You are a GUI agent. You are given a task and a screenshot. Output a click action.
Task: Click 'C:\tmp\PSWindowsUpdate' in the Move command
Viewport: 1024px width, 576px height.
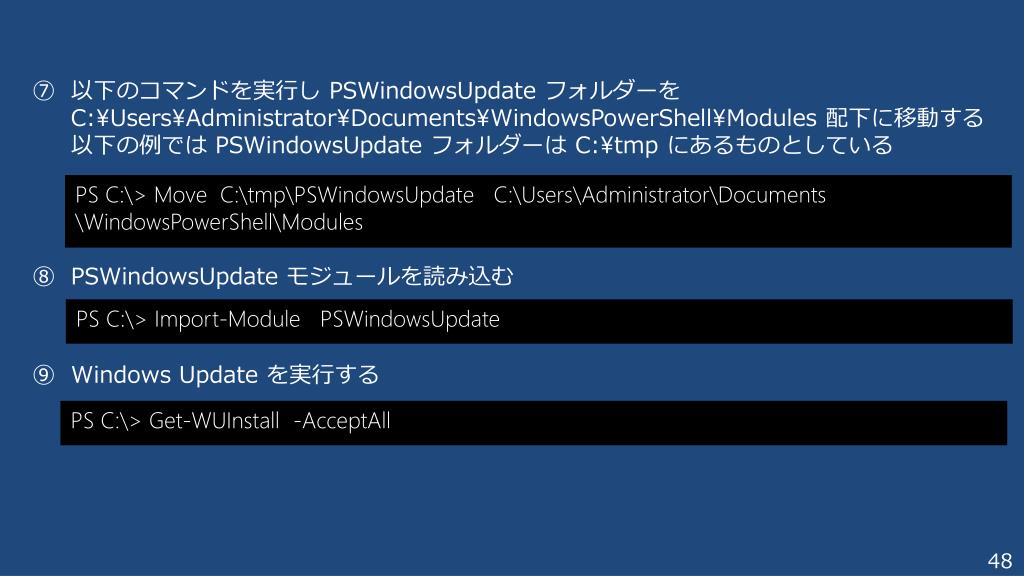pos(347,195)
